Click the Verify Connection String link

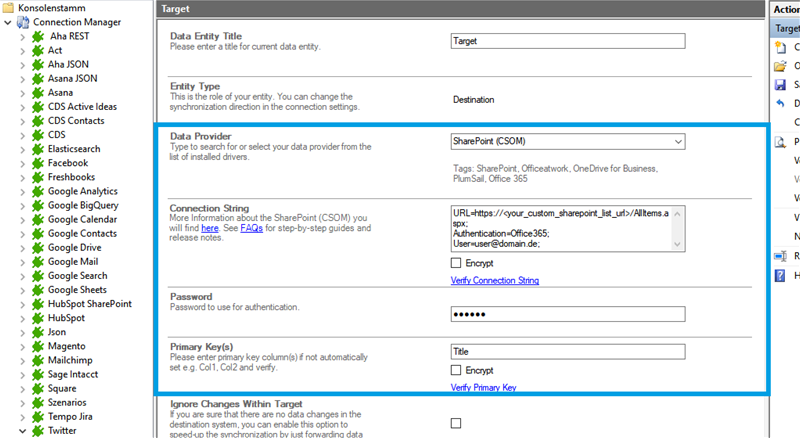coord(495,281)
